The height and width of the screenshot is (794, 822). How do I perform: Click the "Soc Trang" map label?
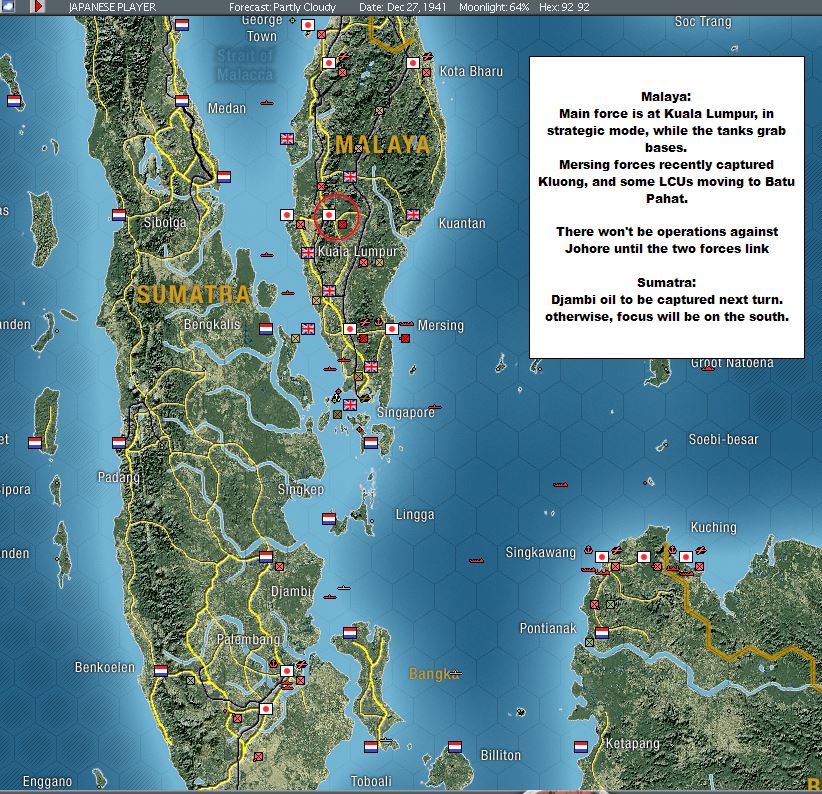click(703, 21)
